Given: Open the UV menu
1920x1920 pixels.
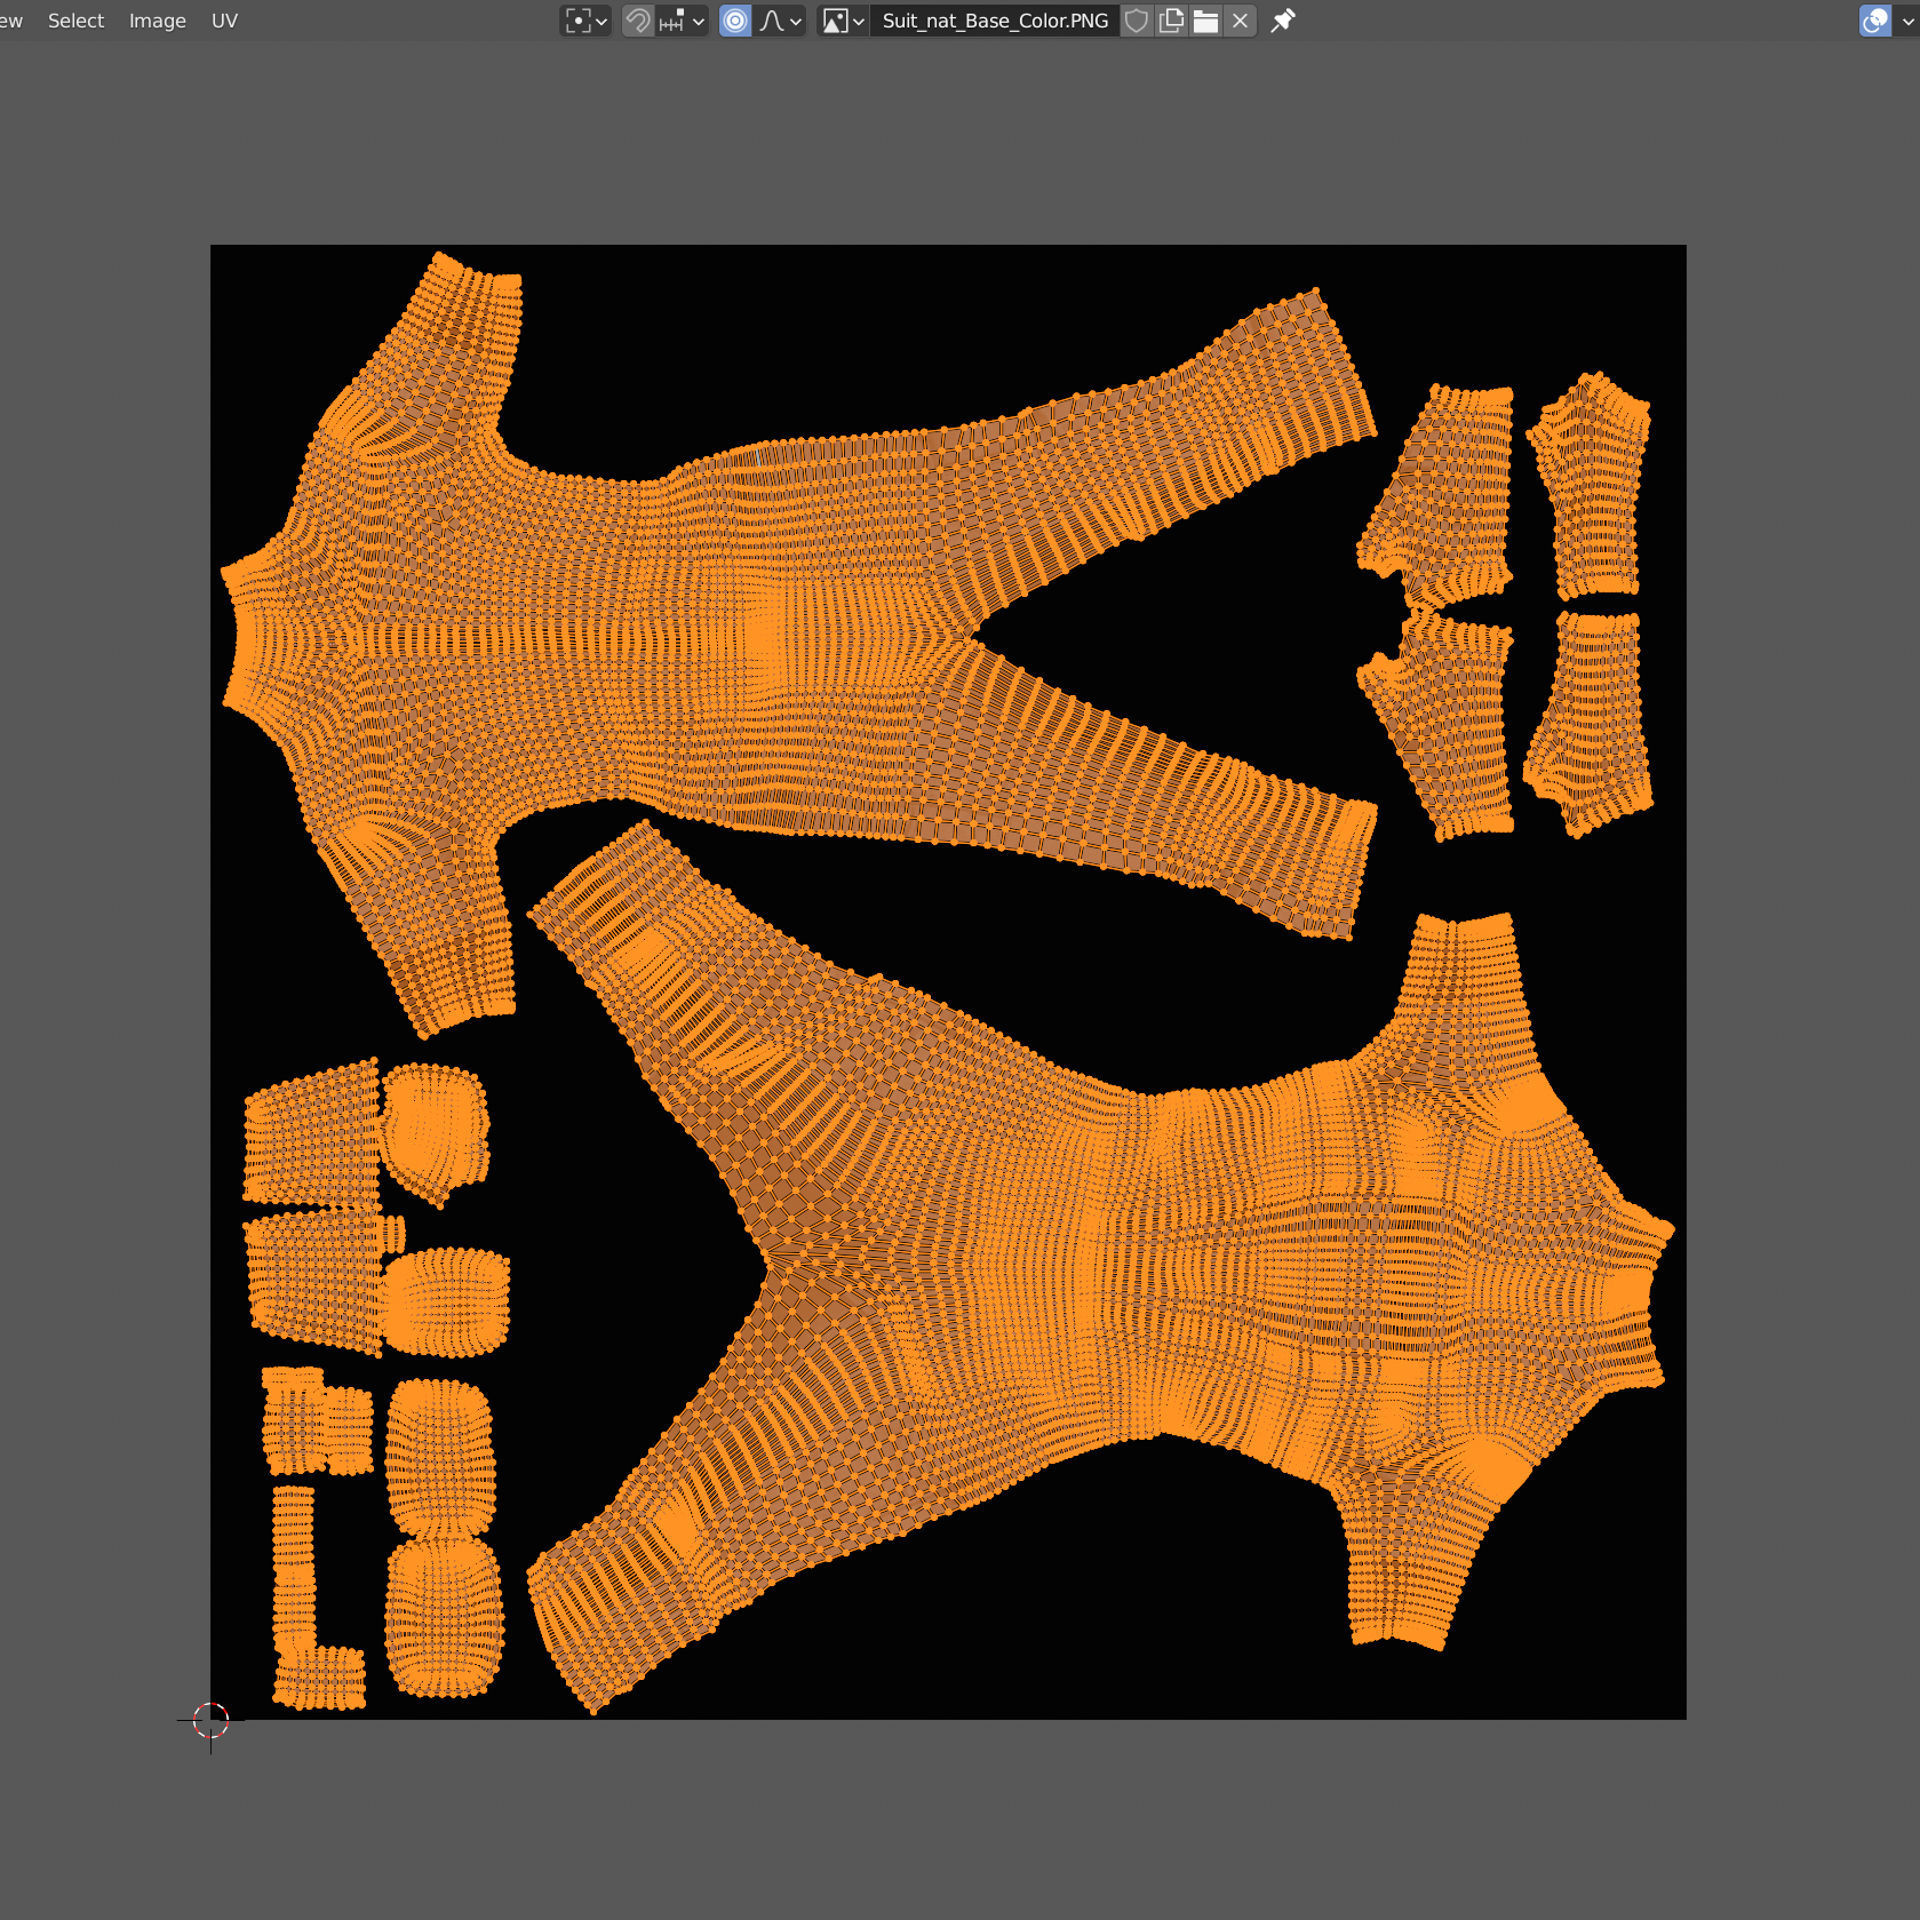Looking at the screenshot, I should click(x=224, y=21).
